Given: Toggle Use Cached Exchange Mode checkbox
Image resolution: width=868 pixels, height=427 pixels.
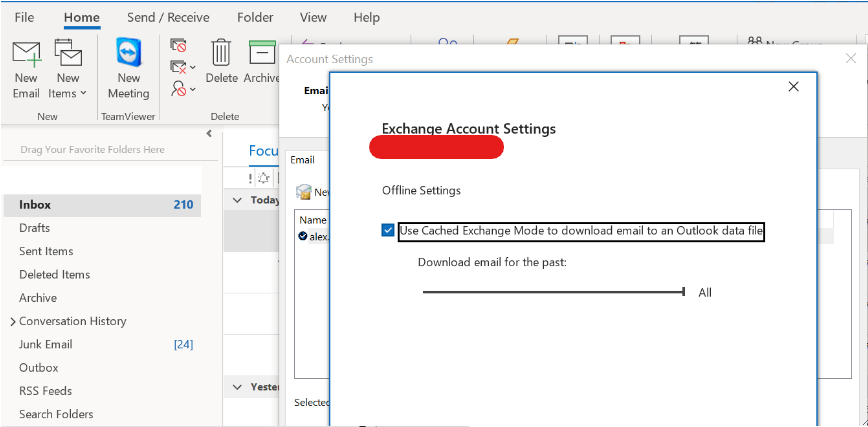Looking at the screenshot, I should tap(388, 230).
